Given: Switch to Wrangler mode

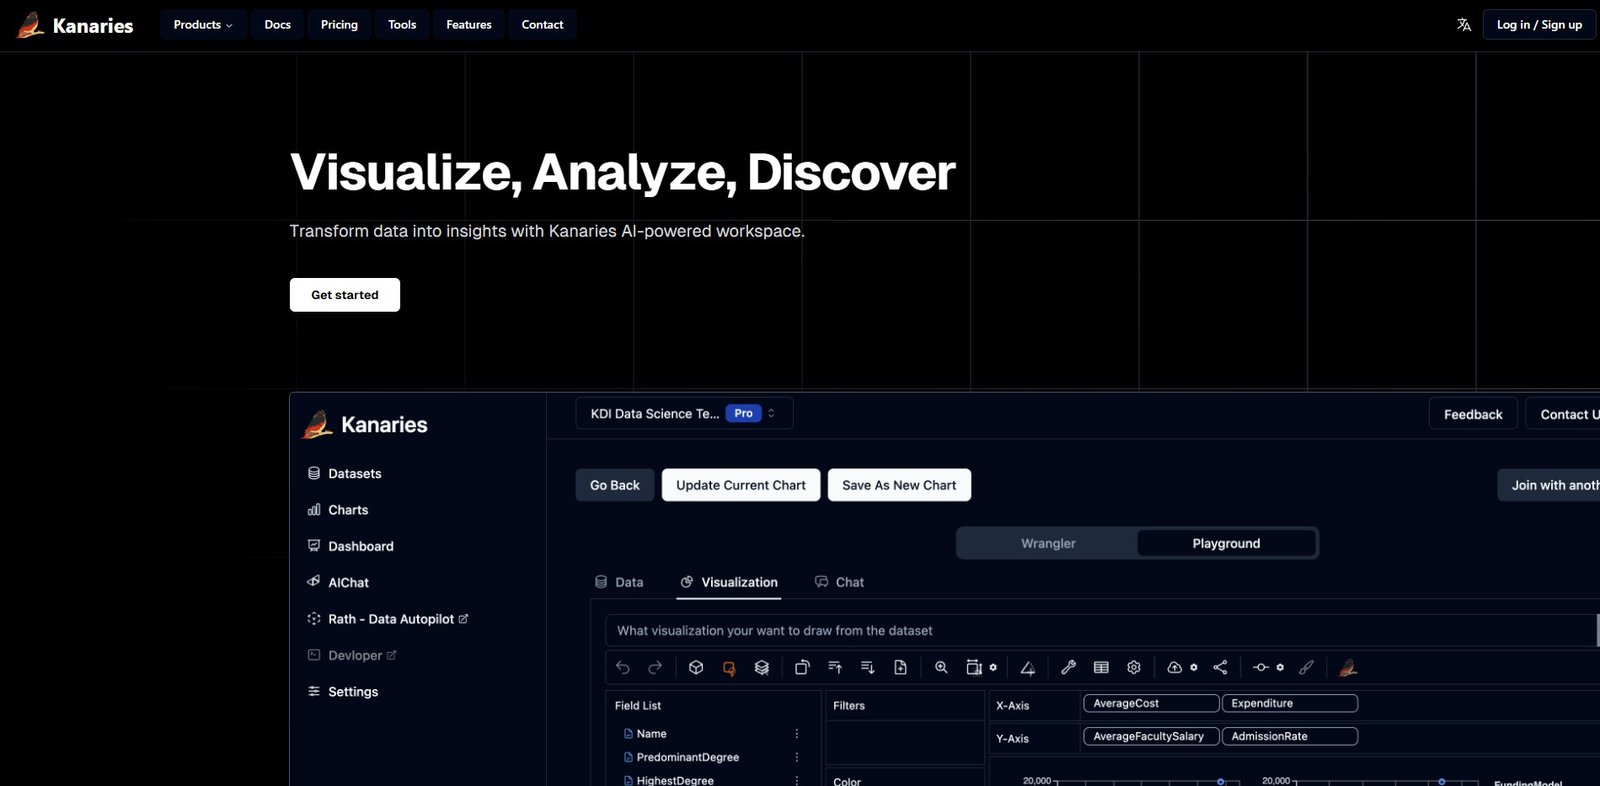Looking at the screenshot, I should click(1048, 543).
